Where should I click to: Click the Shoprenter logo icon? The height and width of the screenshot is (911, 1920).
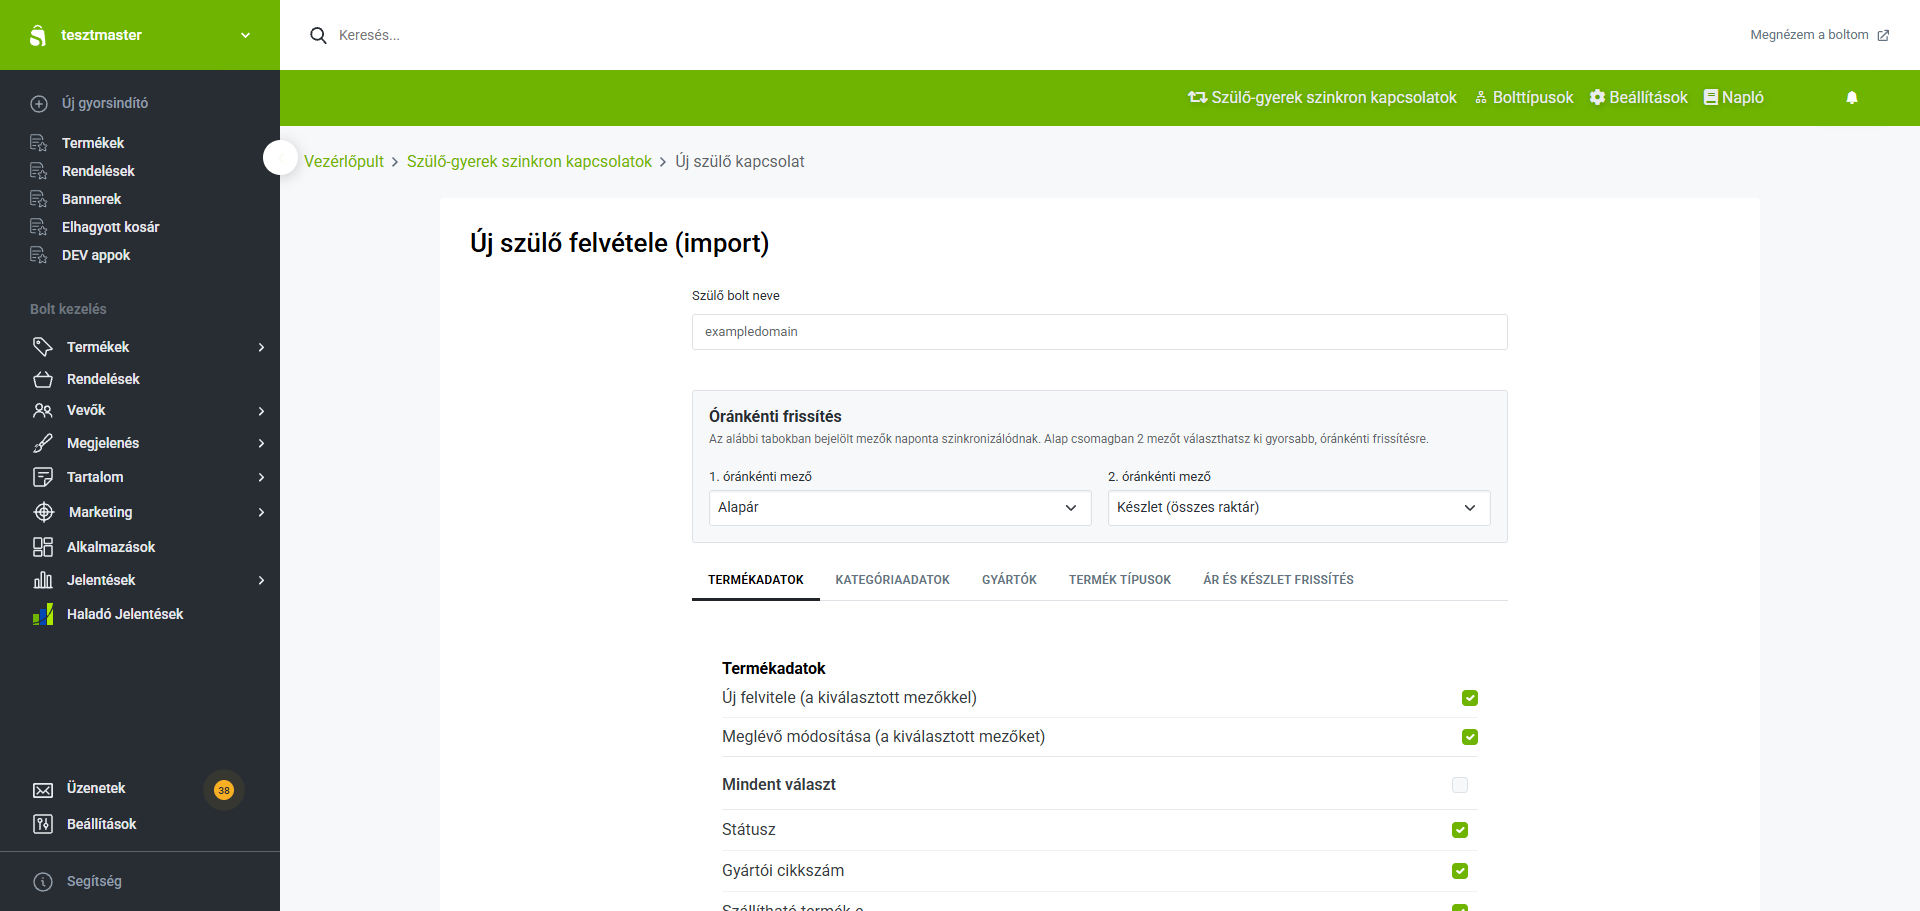[38, 36]
